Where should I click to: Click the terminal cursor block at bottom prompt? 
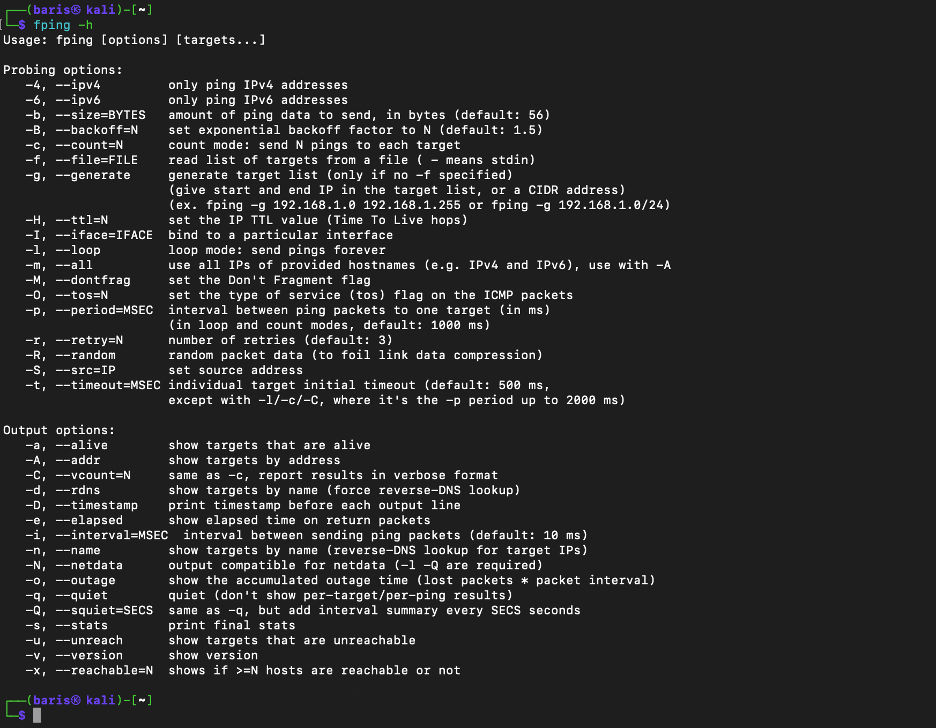37,715
